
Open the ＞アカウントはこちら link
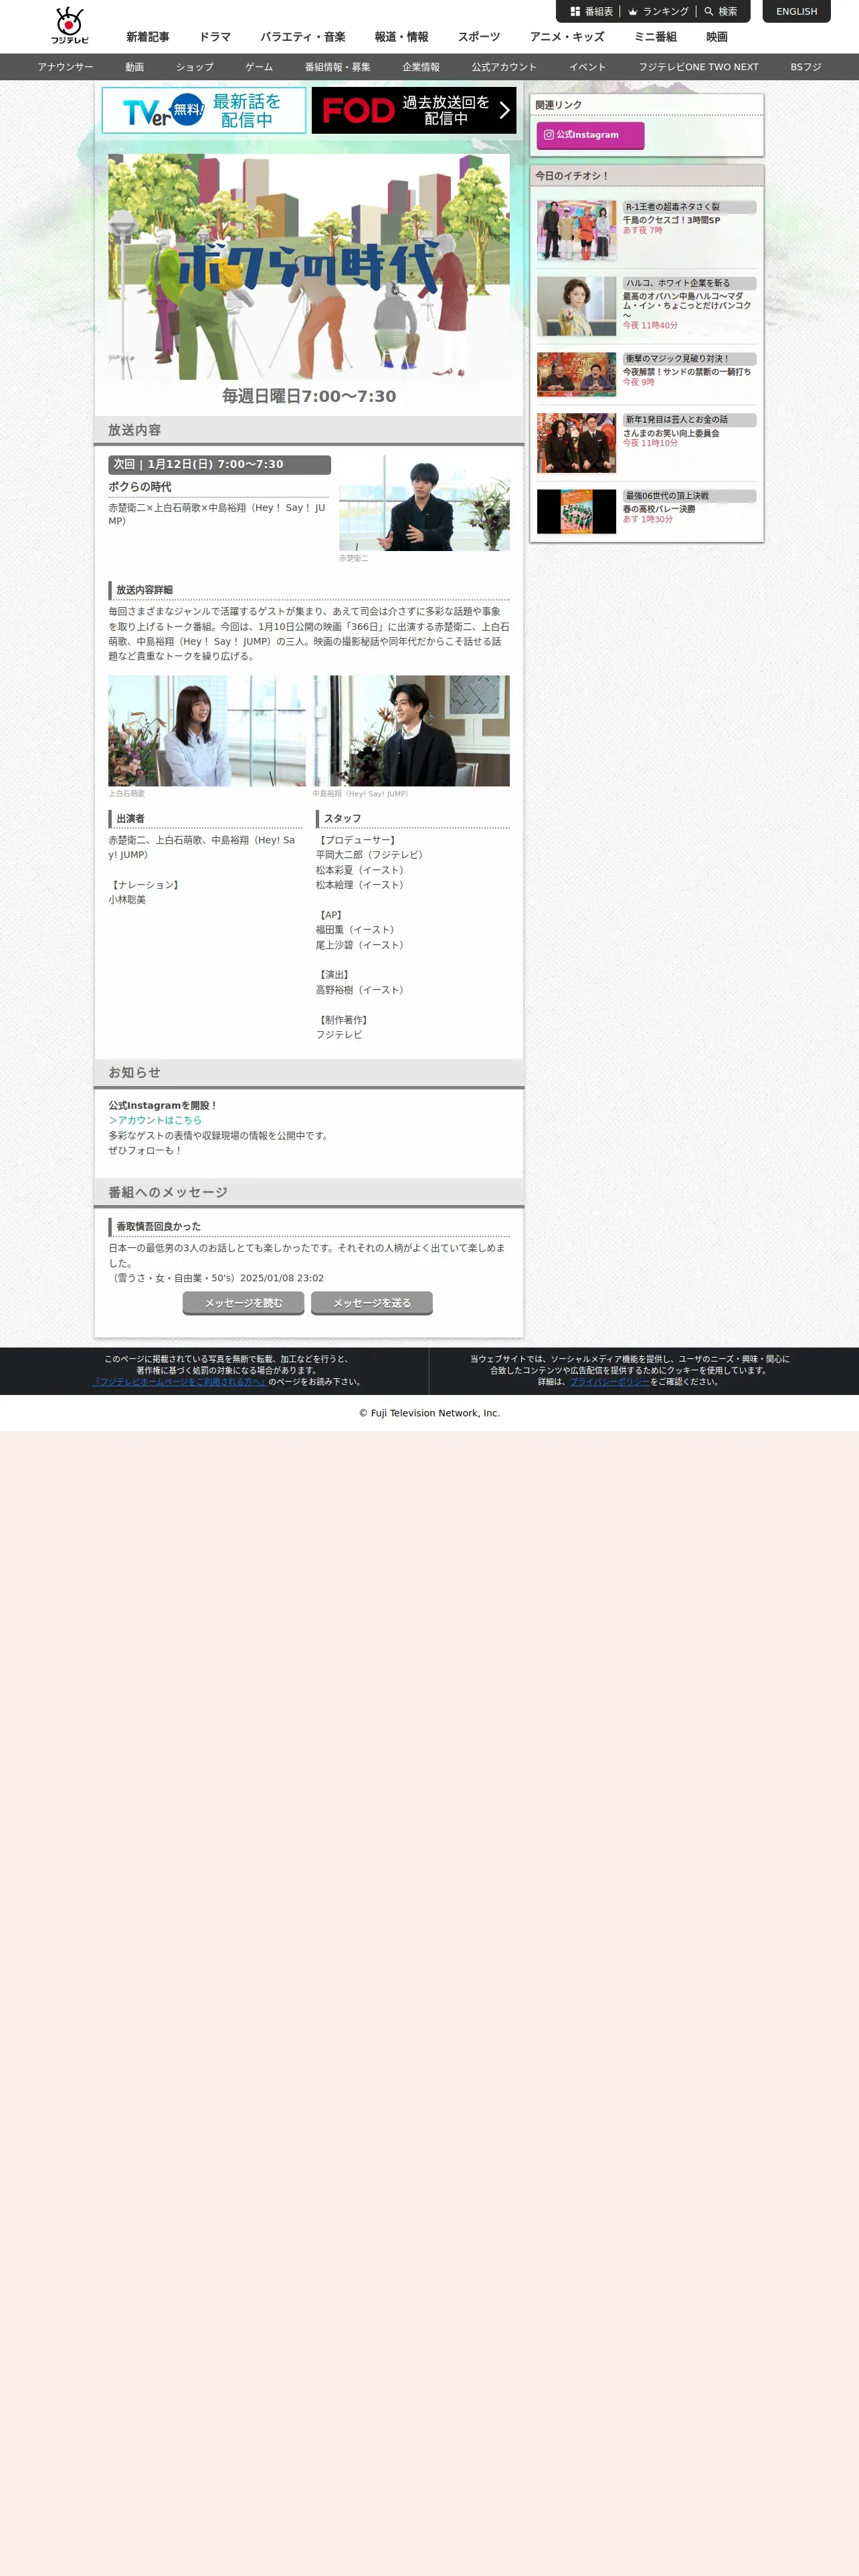tap(155, 1120)
